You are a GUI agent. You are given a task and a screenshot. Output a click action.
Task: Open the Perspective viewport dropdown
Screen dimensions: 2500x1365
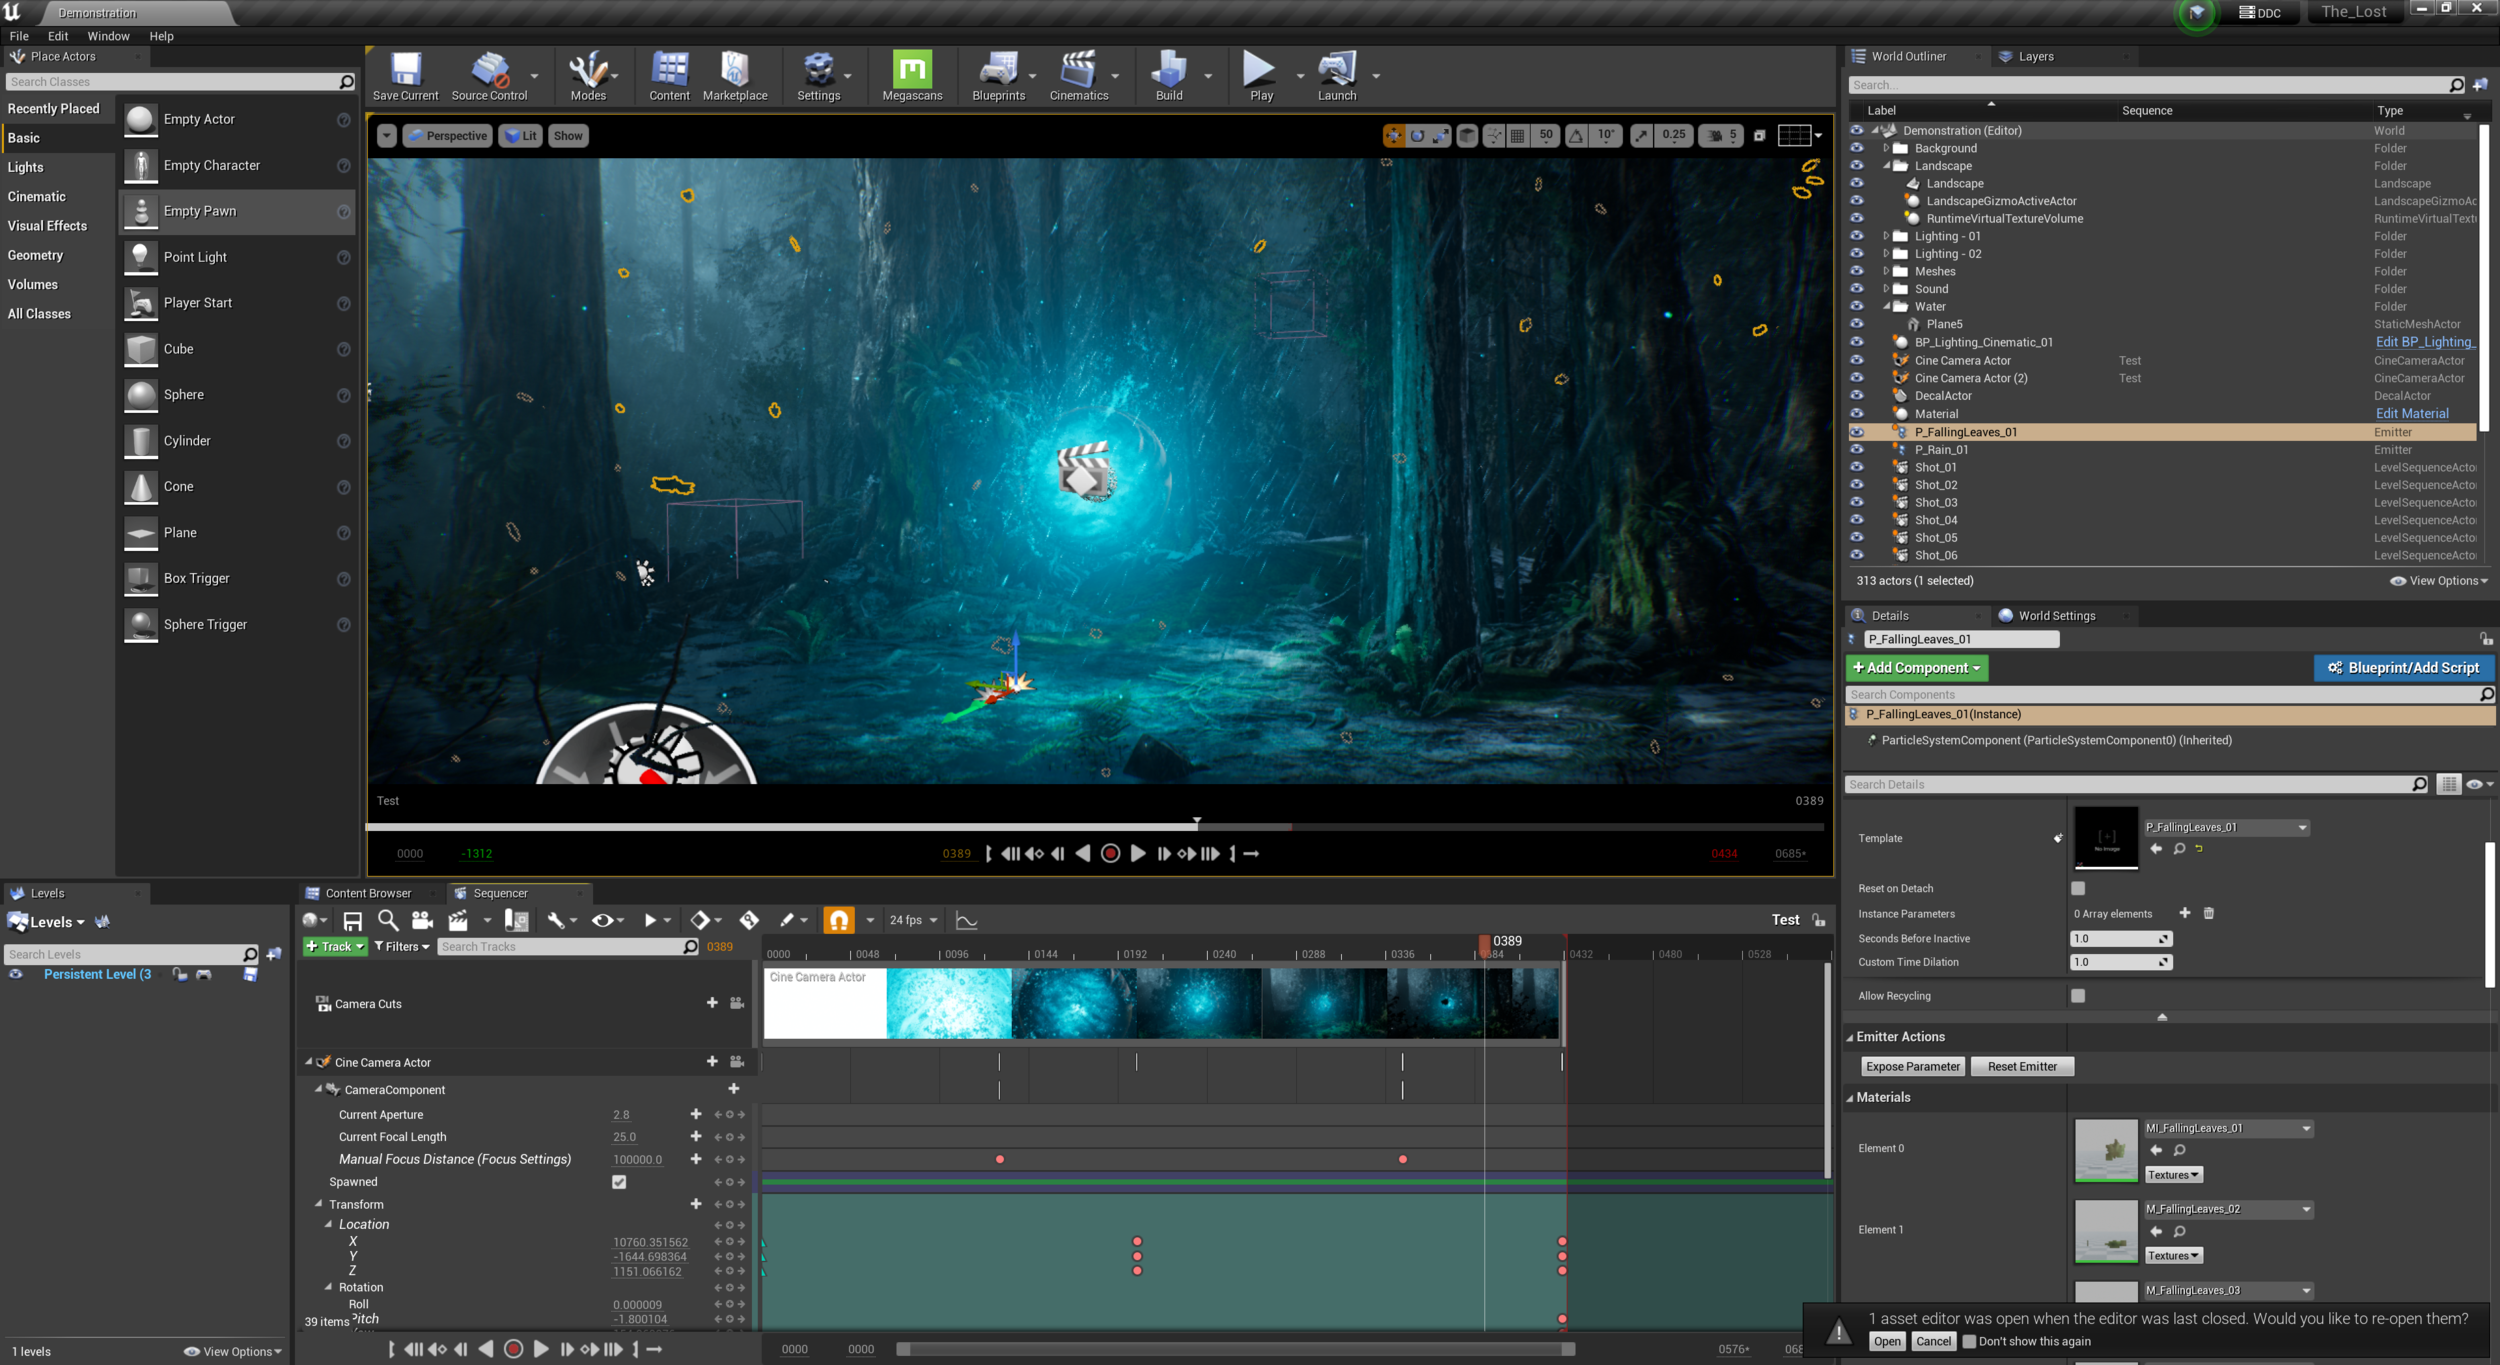[447, 136]
